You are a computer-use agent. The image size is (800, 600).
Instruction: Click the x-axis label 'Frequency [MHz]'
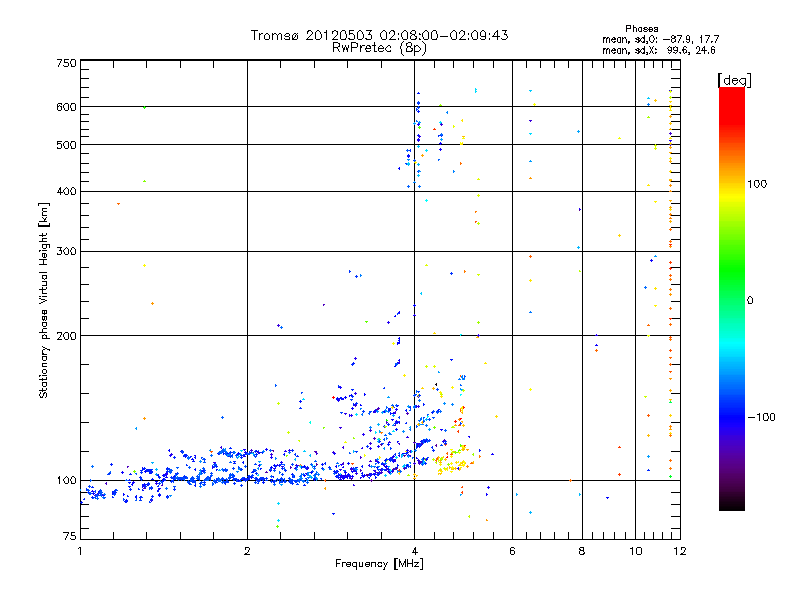(x=379, y=564)
